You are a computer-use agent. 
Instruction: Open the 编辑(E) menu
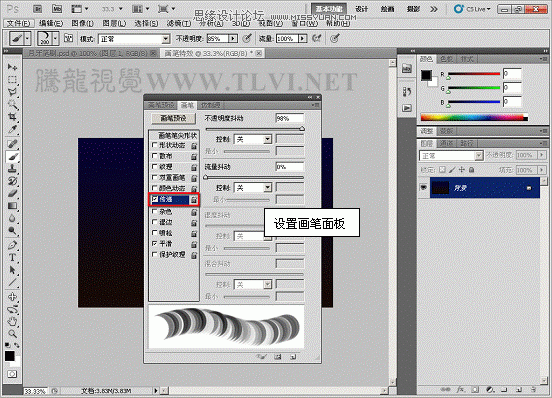[51, 24]
